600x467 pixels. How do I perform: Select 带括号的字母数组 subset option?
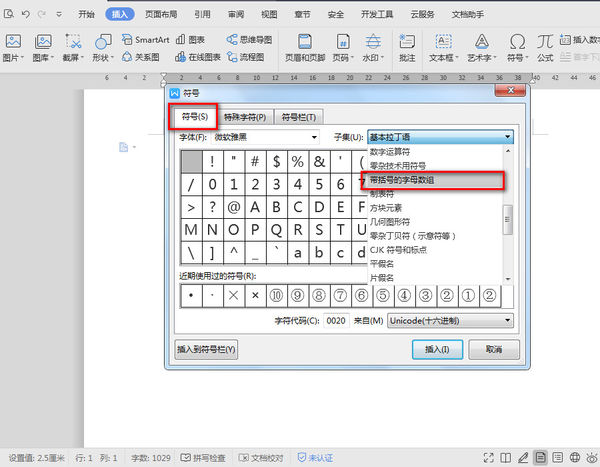click(432, 180)
